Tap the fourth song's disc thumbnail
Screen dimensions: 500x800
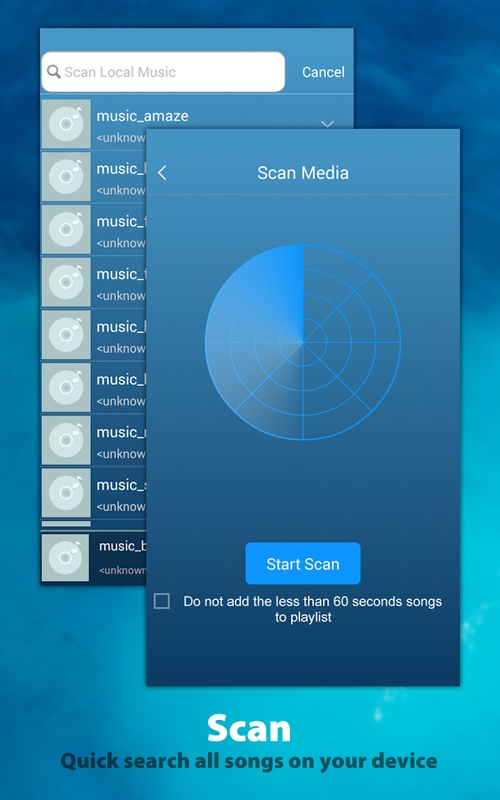(66, 282)
